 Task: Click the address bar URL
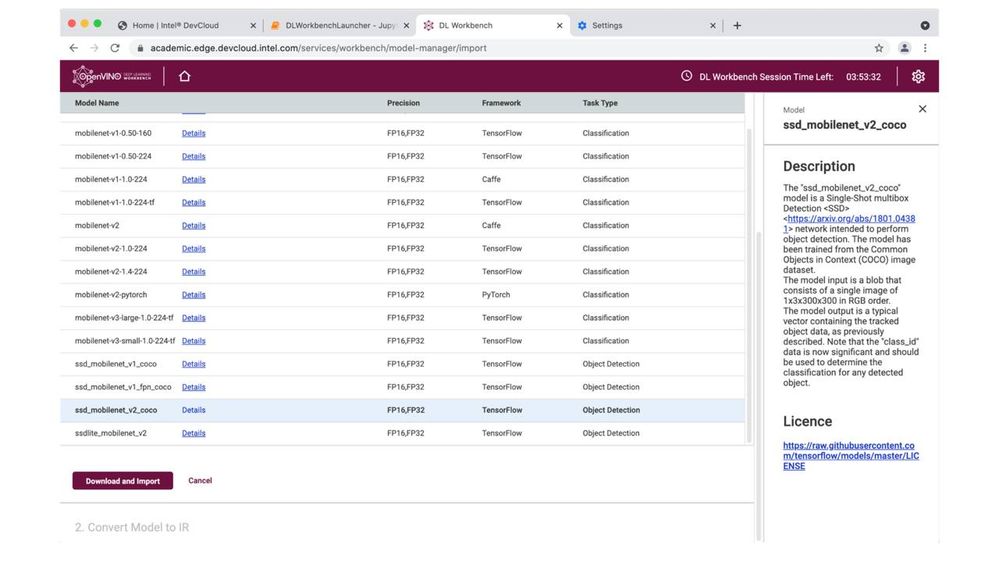[319, 48]
